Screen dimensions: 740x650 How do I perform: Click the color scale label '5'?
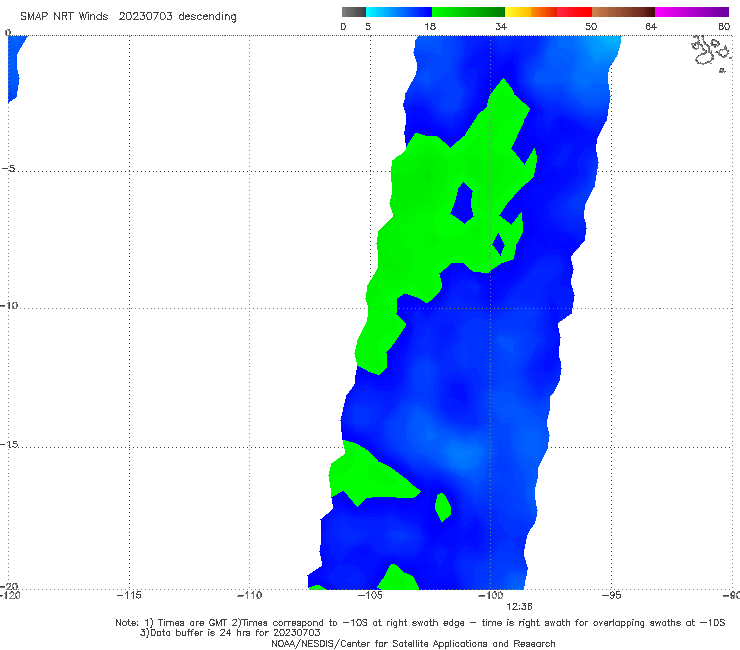coord(368,26)
